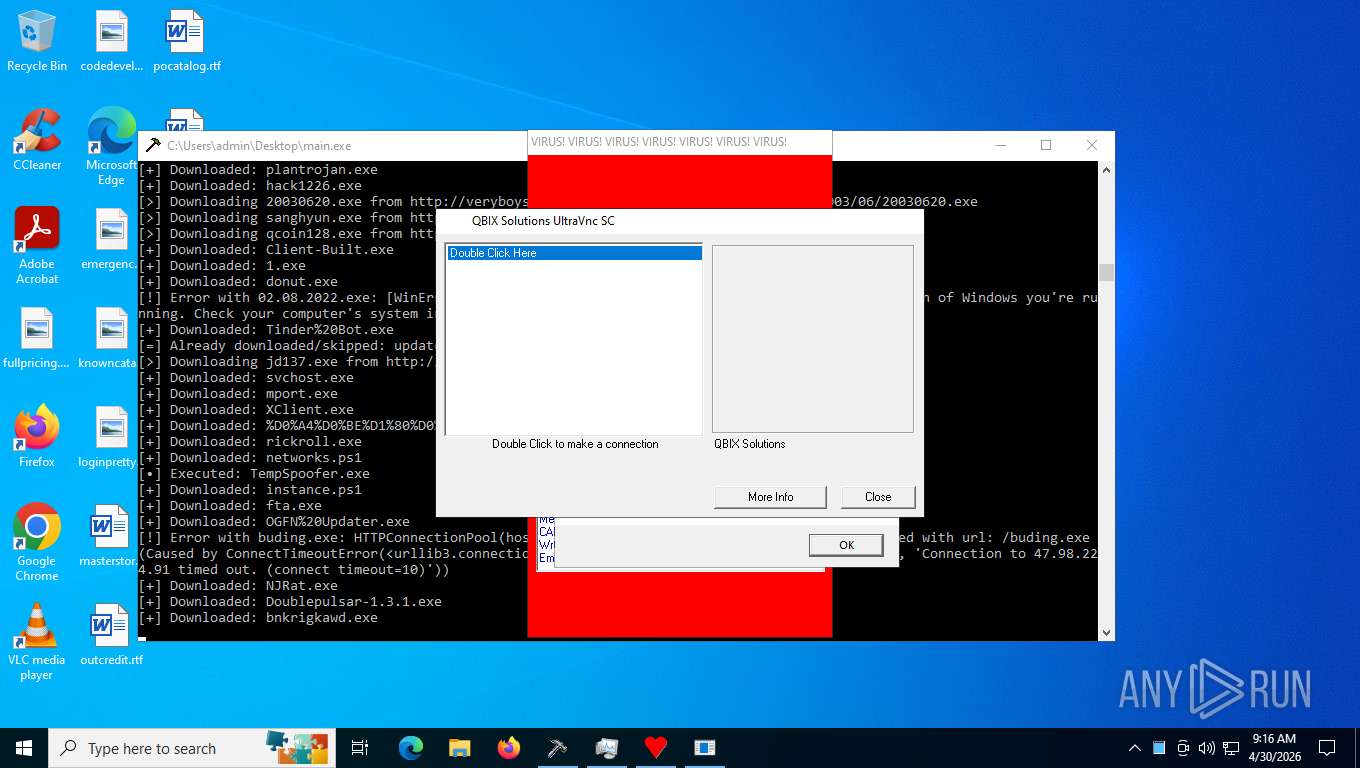Switch to main.exe hammer icon on taskbar
Viewport: 1360px width, 768px height.
pos(558,748)
